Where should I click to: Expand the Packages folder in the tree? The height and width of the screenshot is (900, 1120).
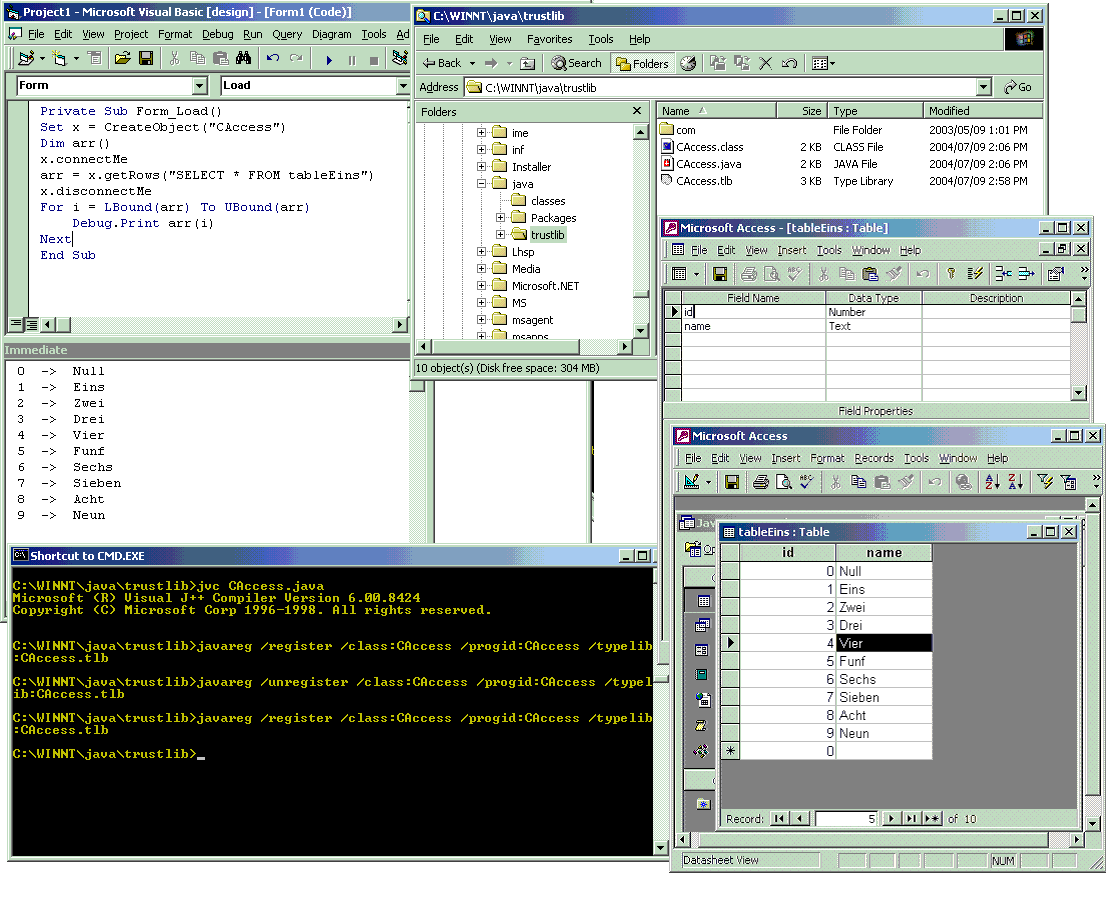(x=500, y=218)
